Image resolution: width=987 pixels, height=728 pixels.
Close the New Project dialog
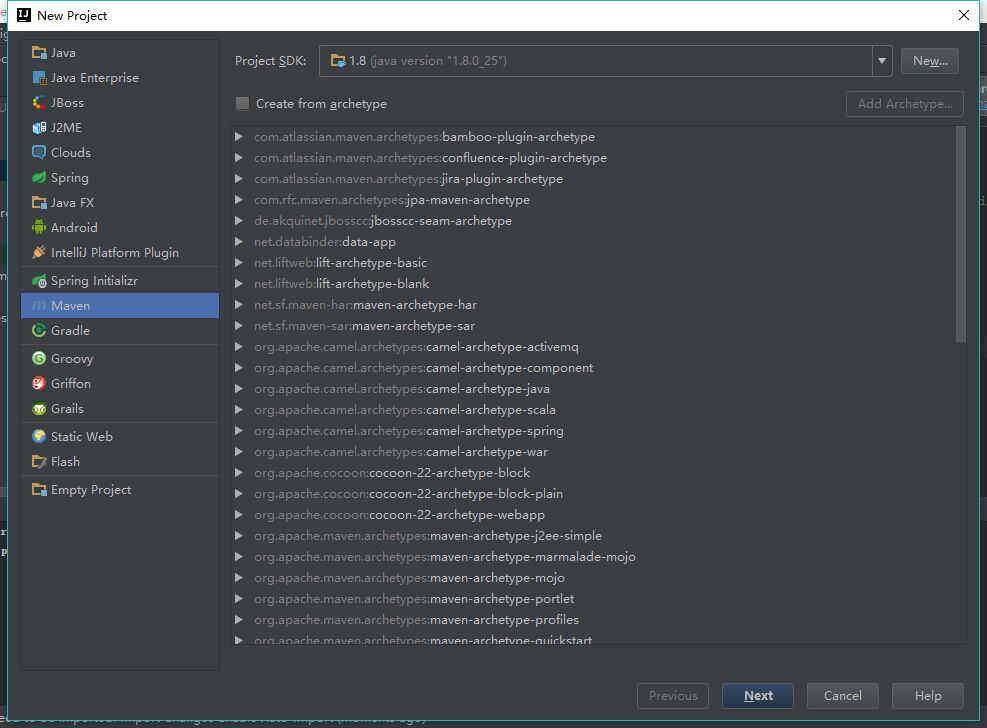[x=964, y=15]
